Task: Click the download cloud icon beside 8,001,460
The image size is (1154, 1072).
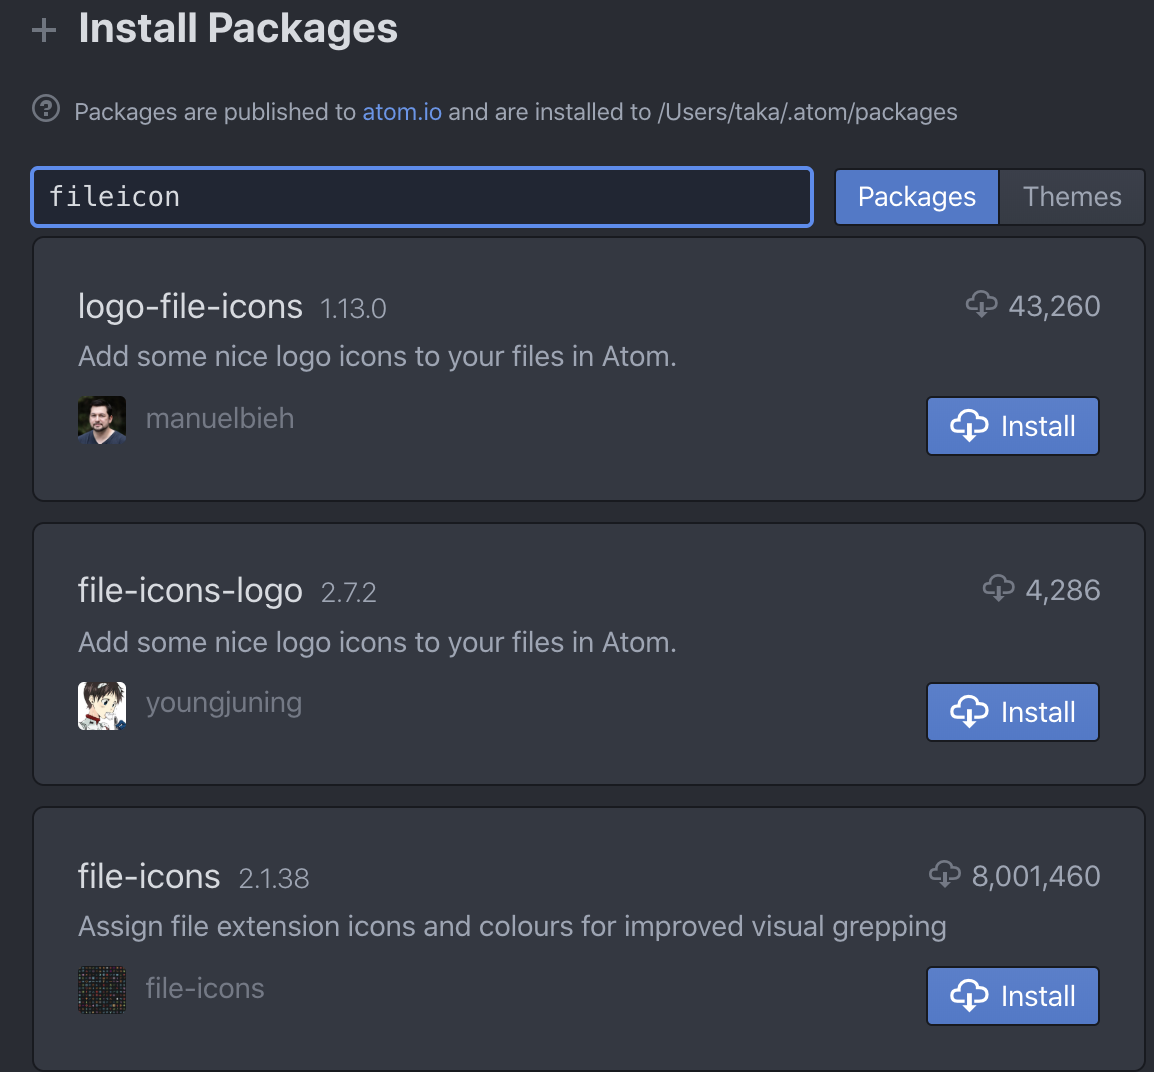Action: (944, 875)
